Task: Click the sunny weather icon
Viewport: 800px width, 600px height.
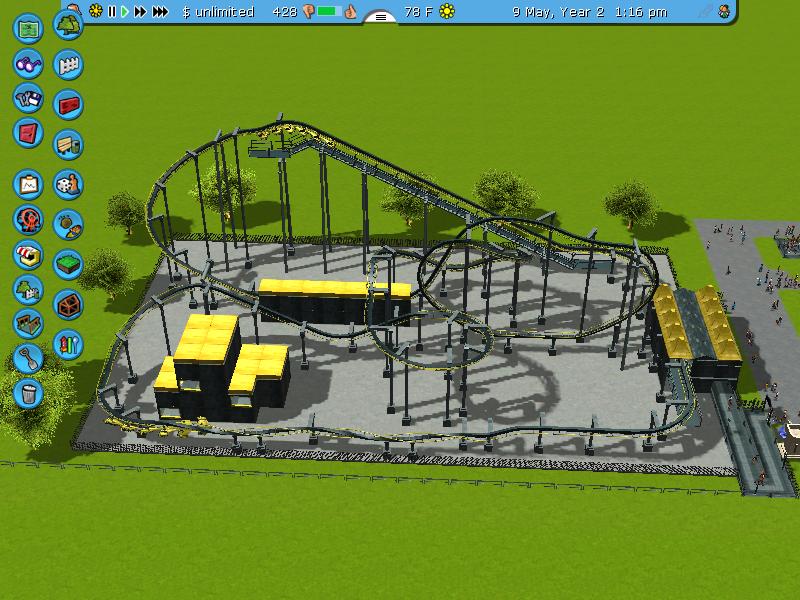Action: tap(447, 11)
